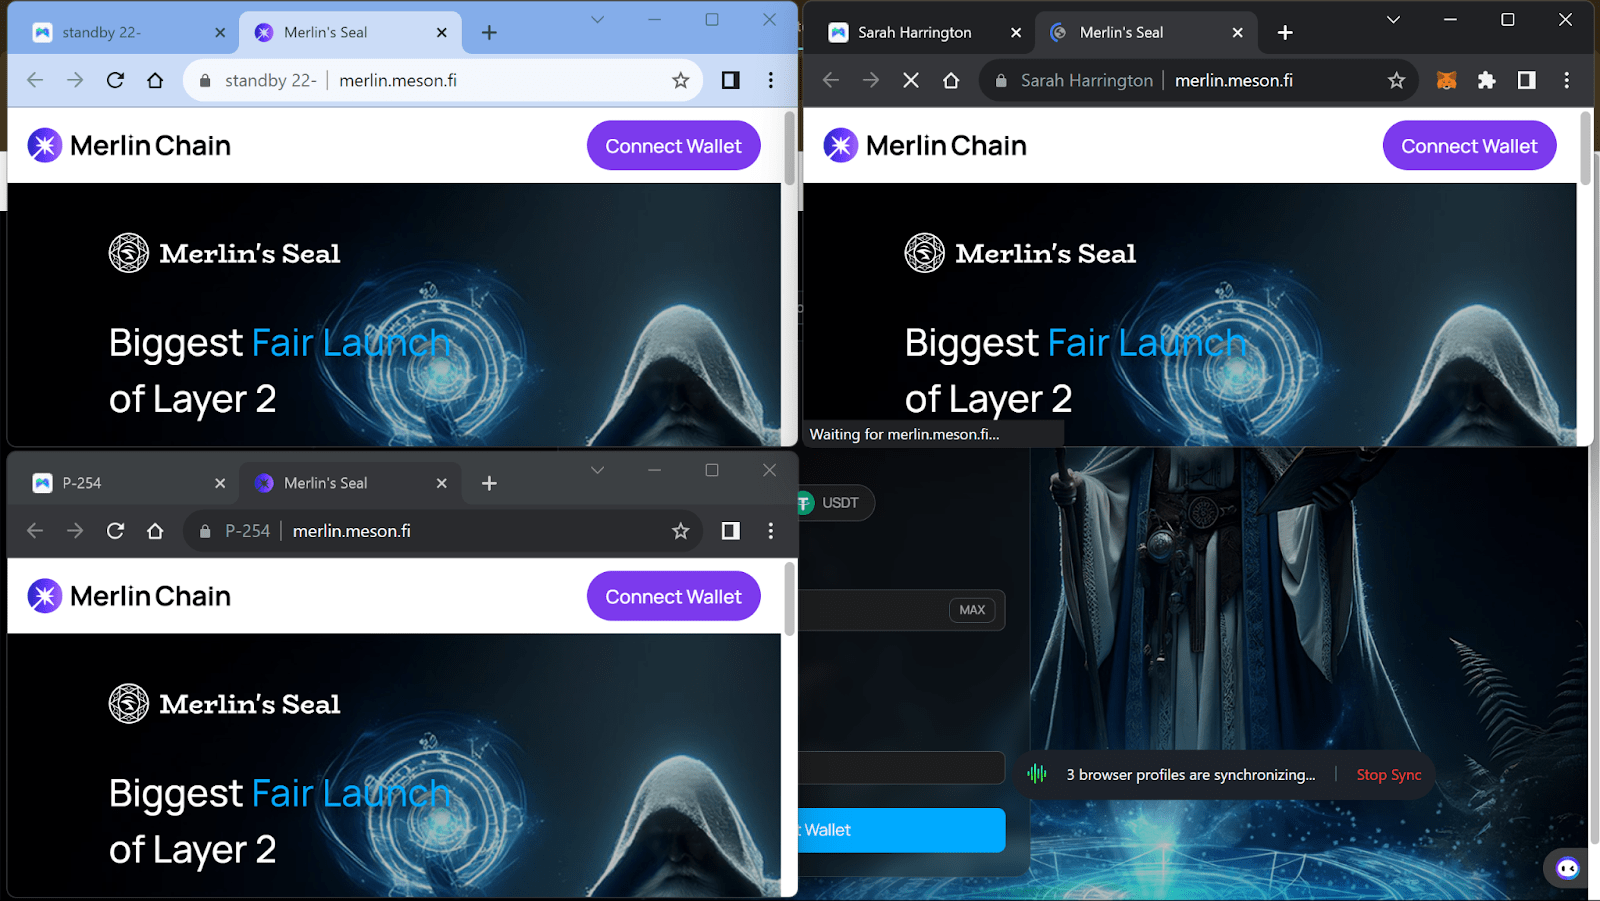Open the Extensions puzzle menu
Viewport: 1600px width, 901px height.
(1487, 80)
